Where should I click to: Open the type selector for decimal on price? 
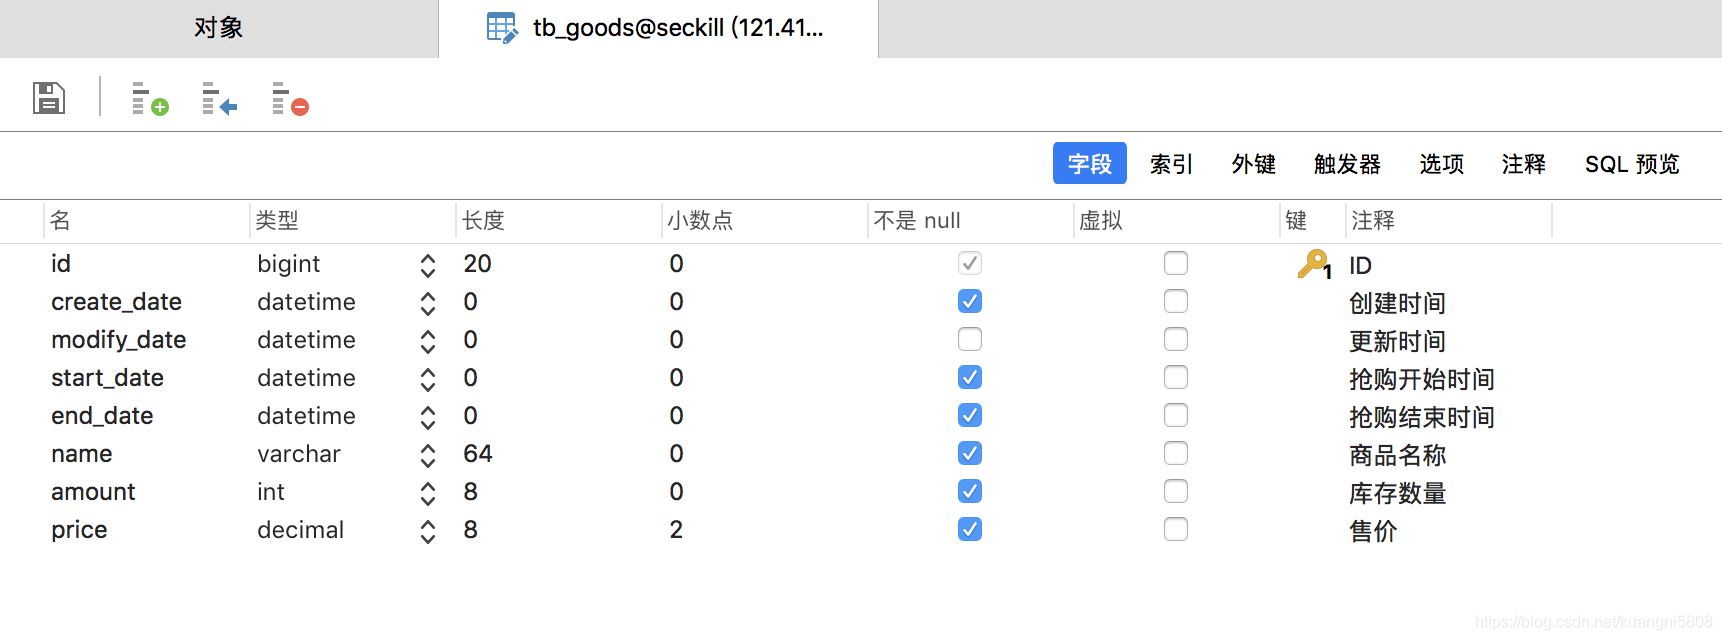pyautogui.click(x=427, y=529)
